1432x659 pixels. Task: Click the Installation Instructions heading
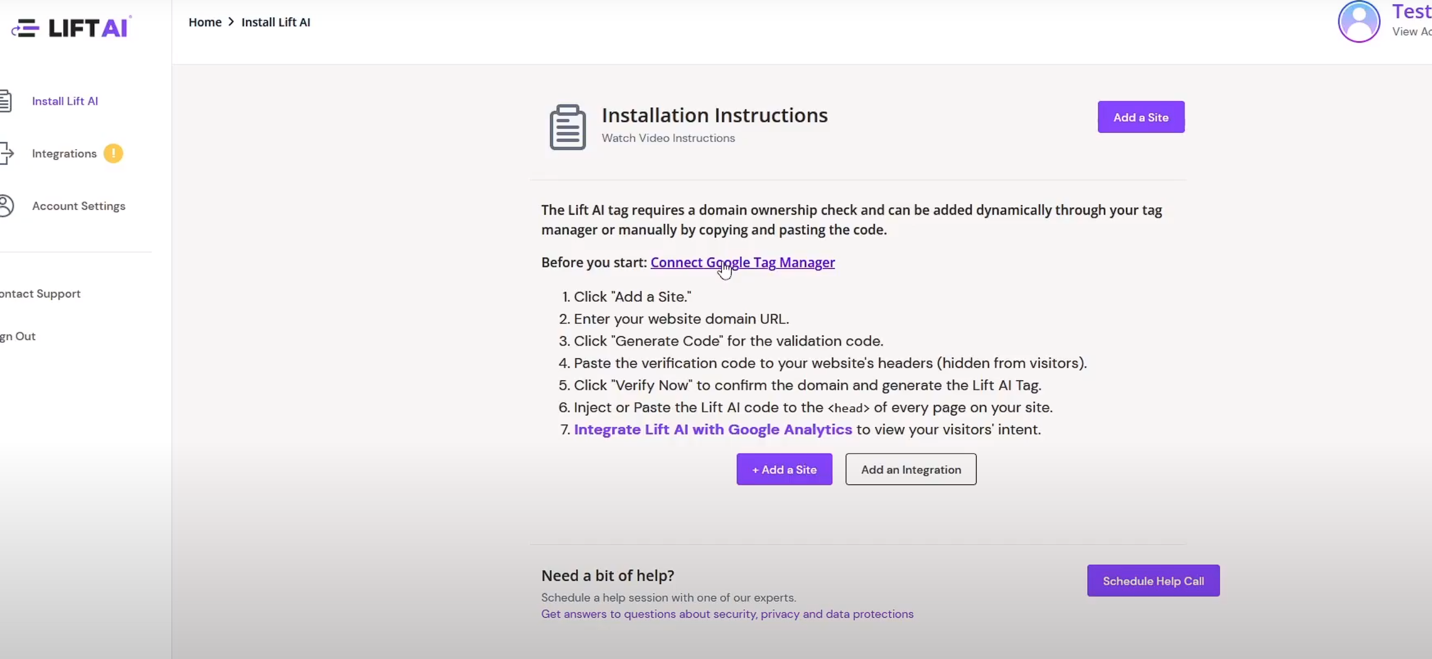tap(715, 115)
